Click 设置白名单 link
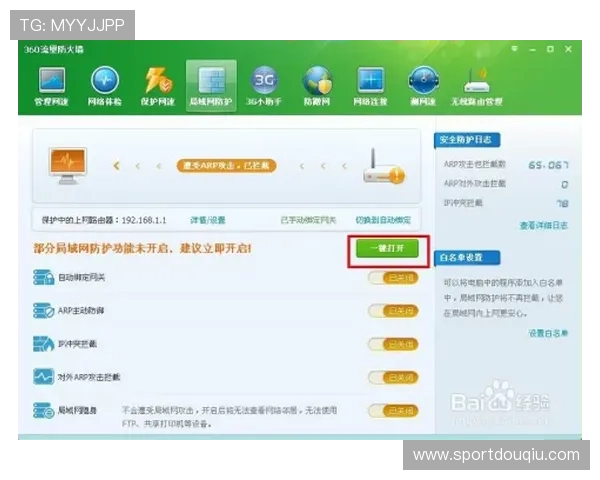Viewport: 600px width, 480px height. (548, 333)
